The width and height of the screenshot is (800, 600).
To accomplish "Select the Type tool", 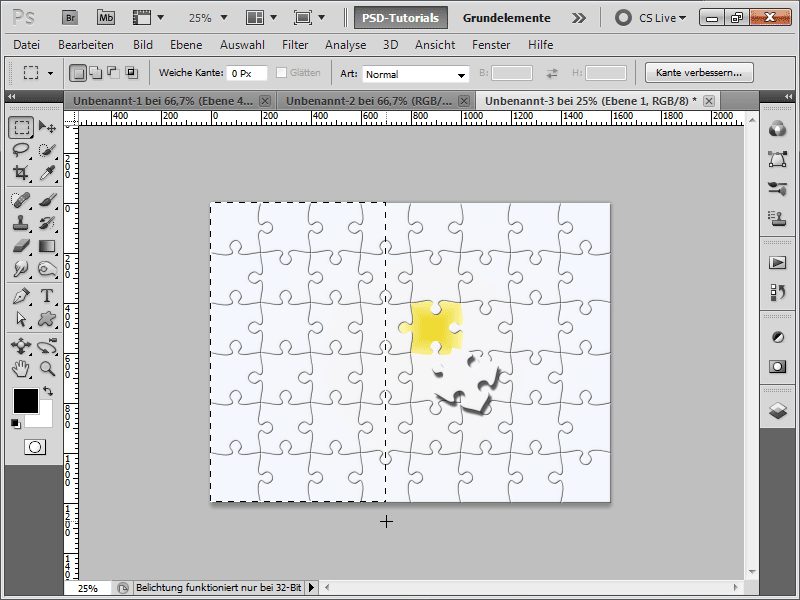I will coord(47,296).
